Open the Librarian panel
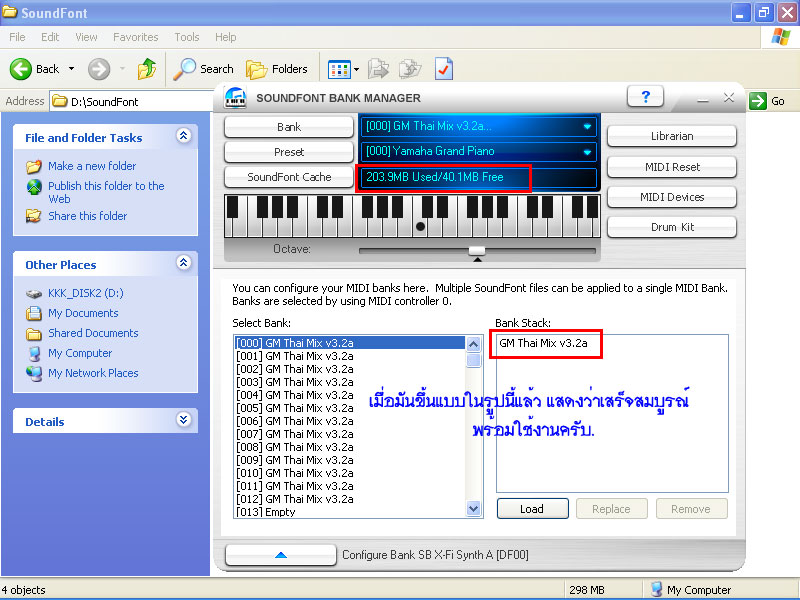 click(x=672, y=136)
